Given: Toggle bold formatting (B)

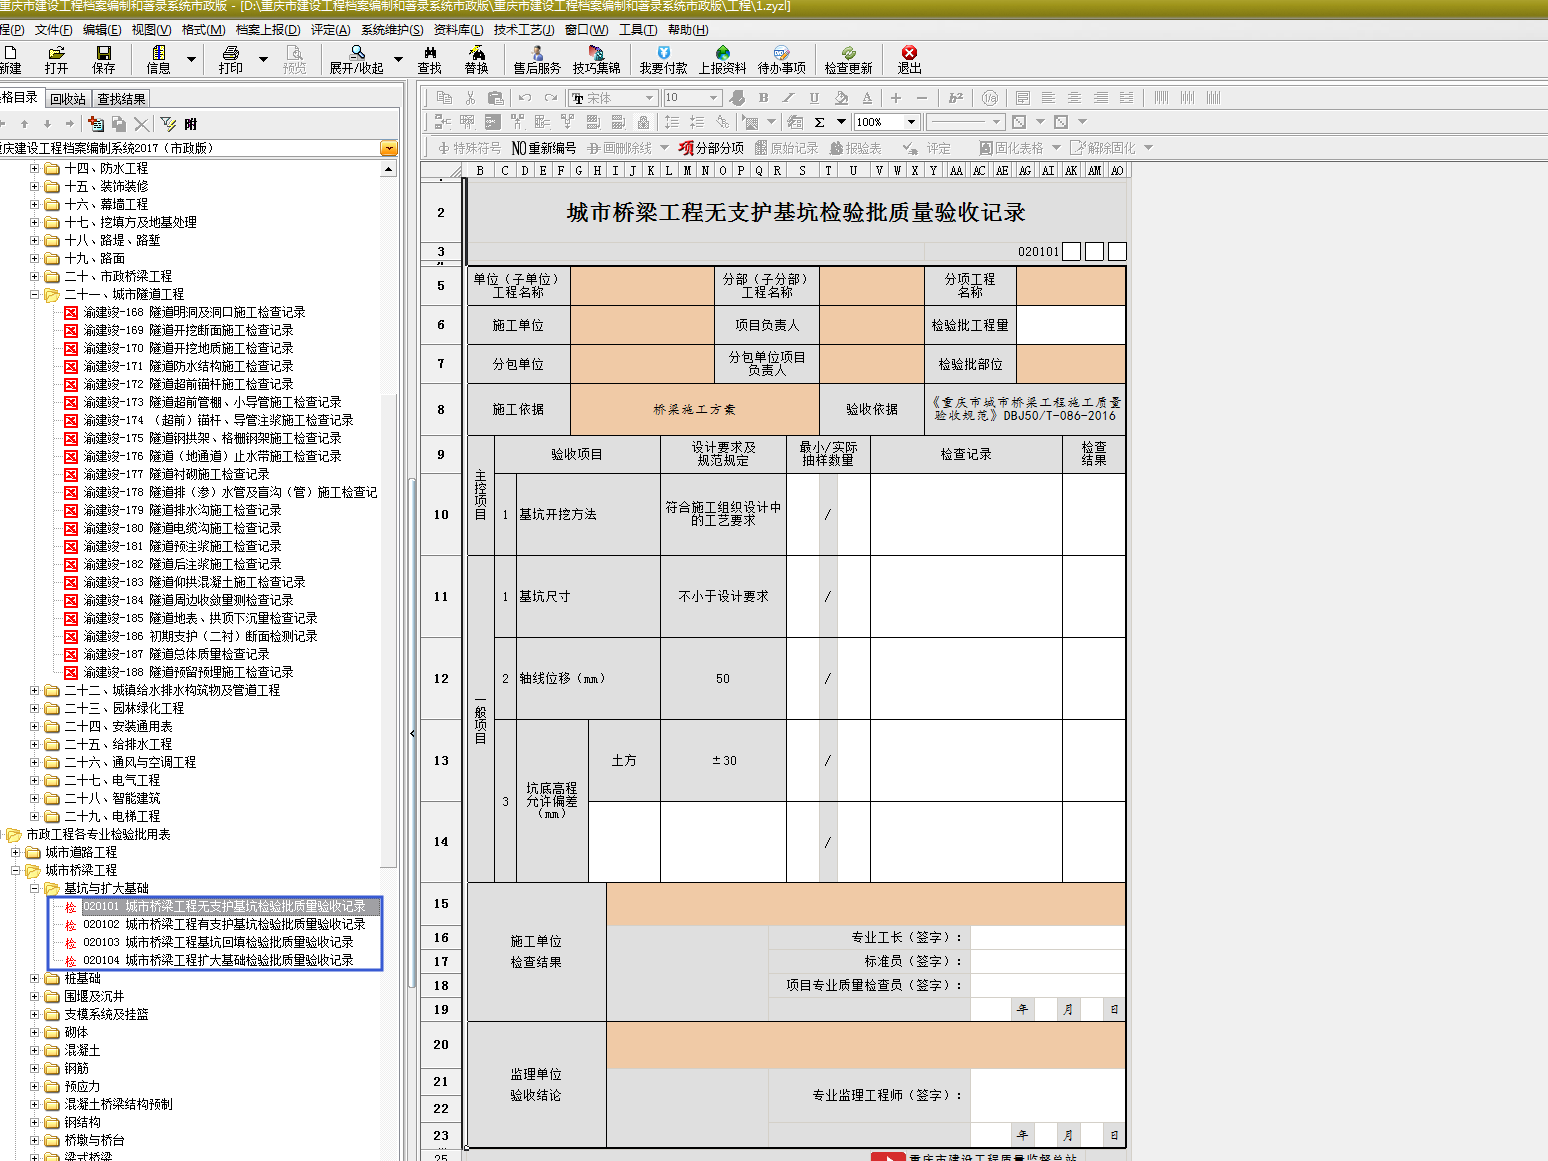Looking at the screenshot, I should pyautogui.click(x=764, y=98).
